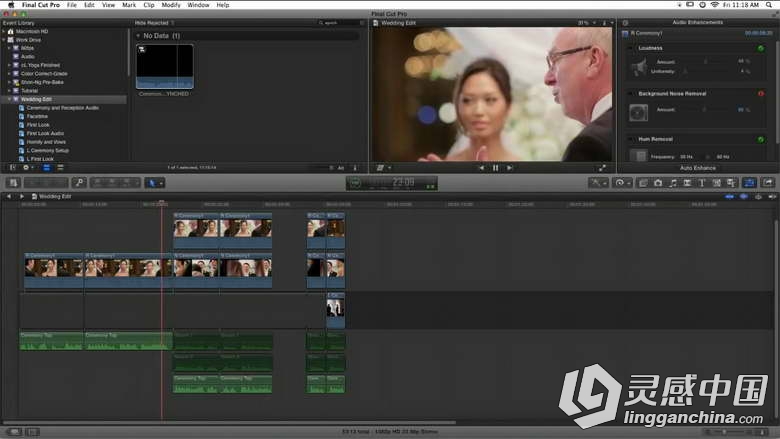Image resolution: width=780 pixels, height=439 pixels.
Task: Adjust the Loudness Amount slider
Action: [706, 62]
